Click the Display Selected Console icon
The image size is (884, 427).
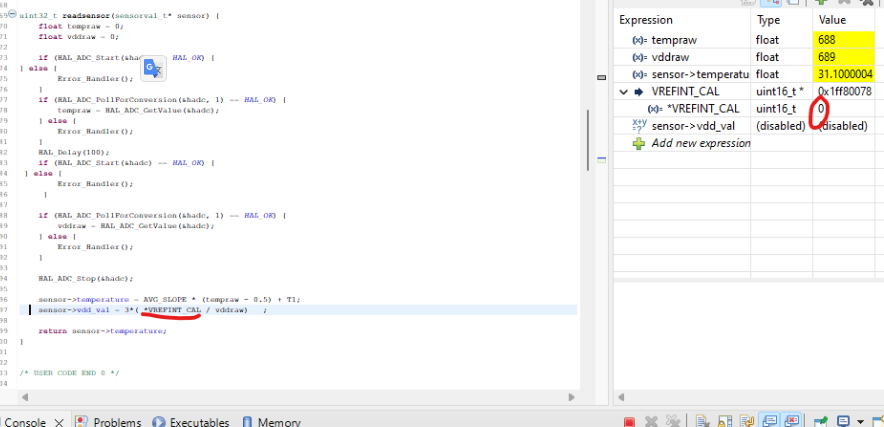[843, 422]
